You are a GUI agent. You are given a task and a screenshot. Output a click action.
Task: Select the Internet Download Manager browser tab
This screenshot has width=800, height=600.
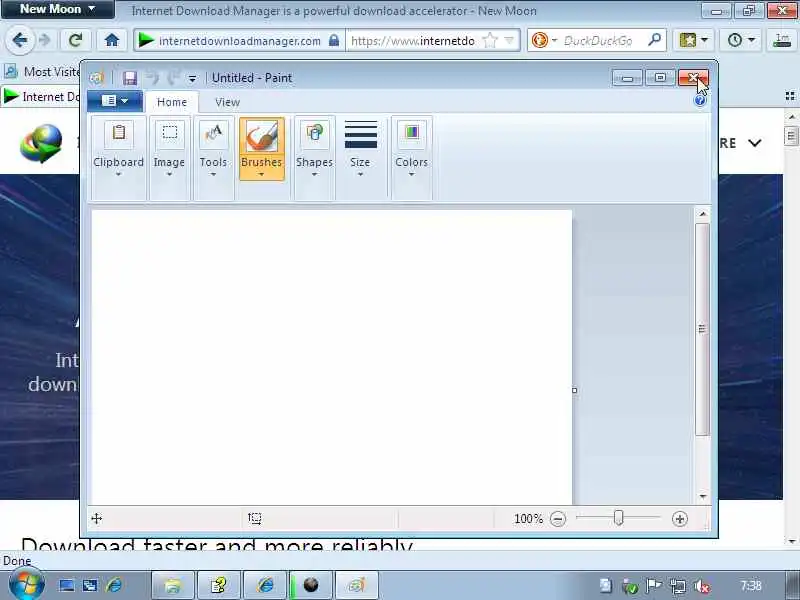[41, 96]
